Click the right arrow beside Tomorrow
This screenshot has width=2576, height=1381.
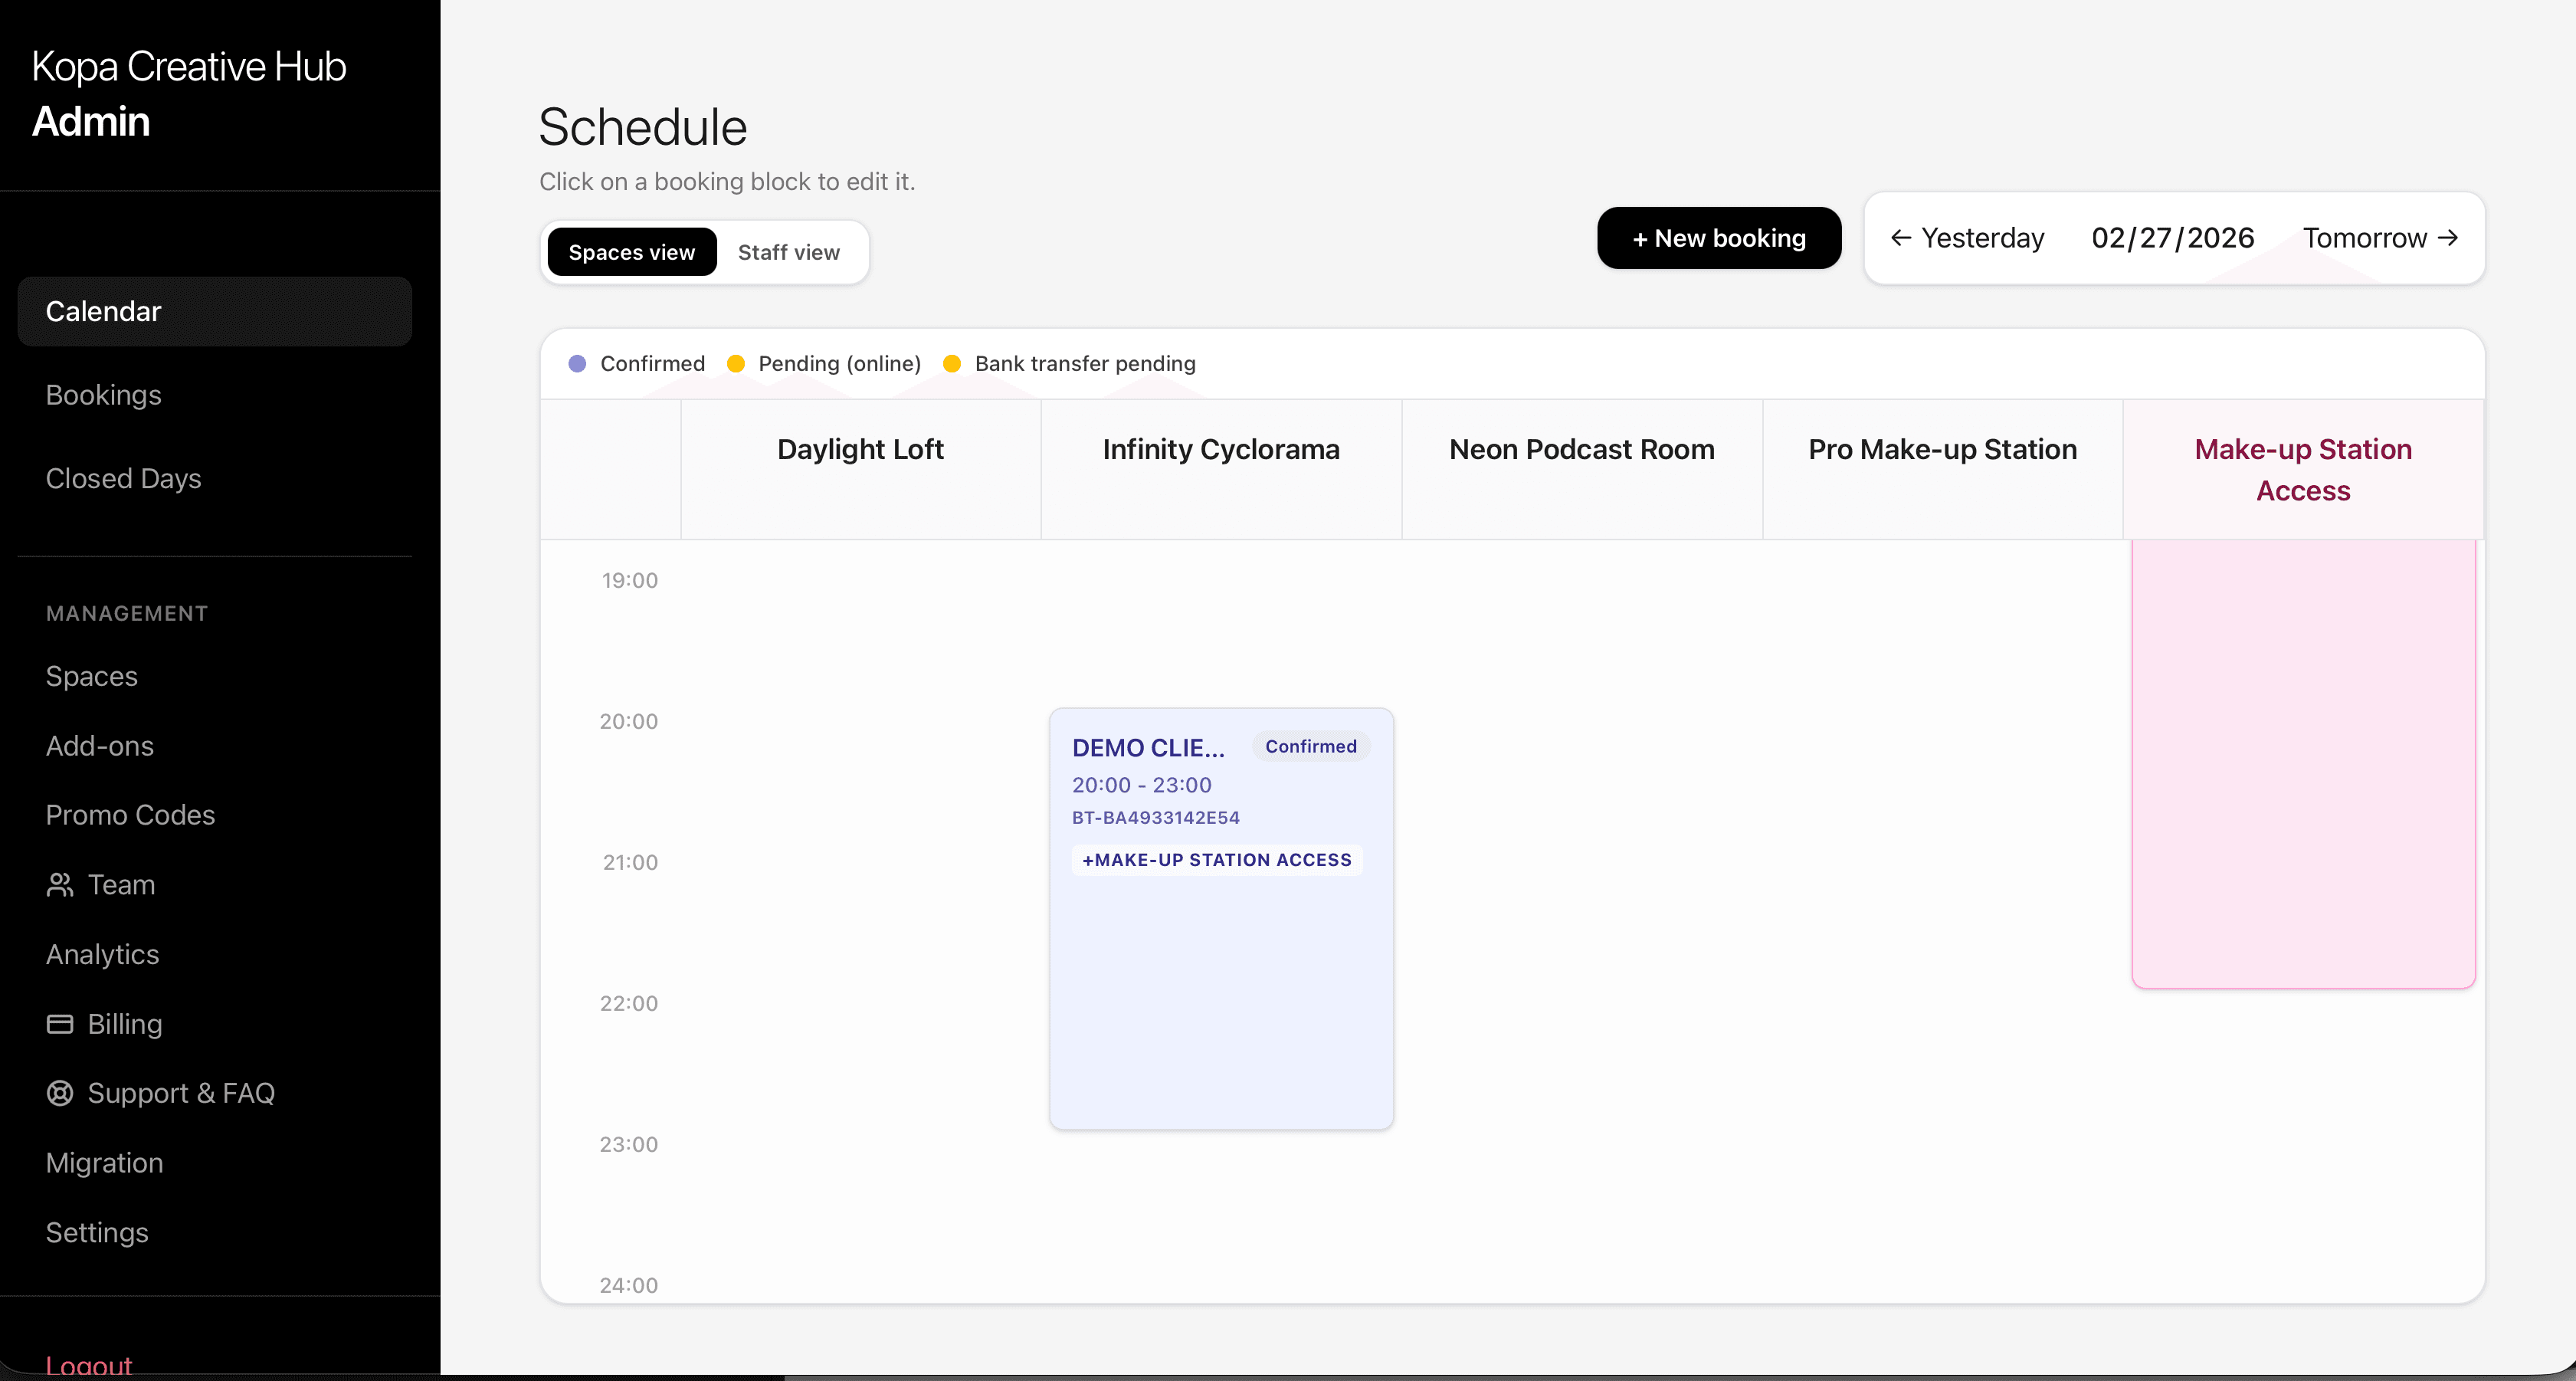coord(2448,238)
